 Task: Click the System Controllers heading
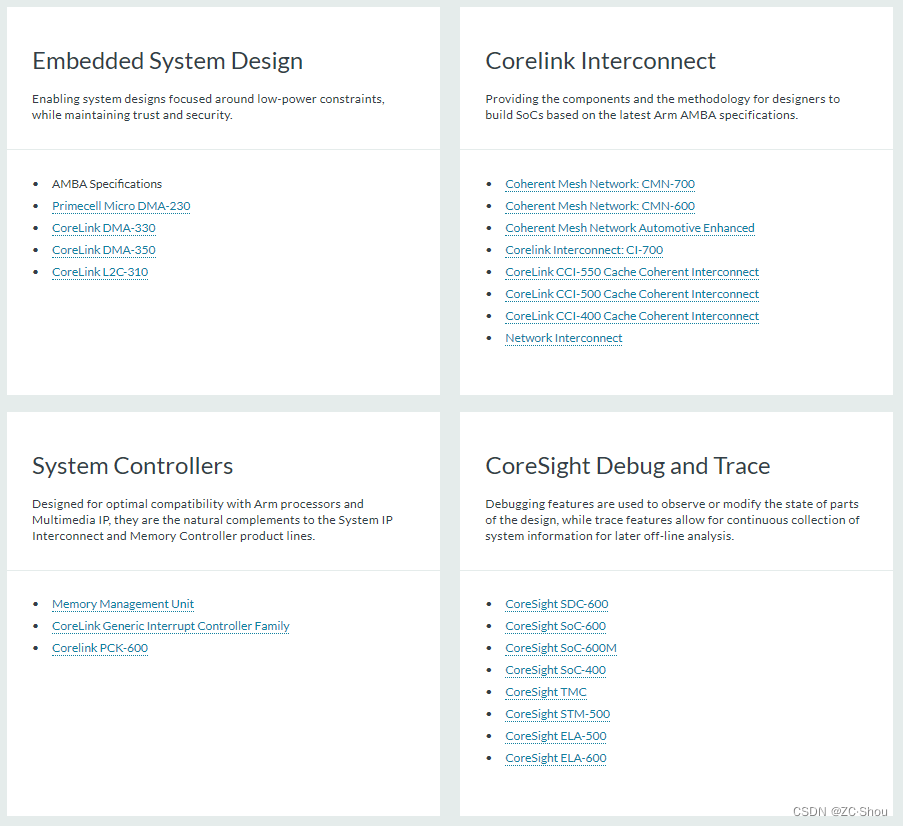[132, 466]
